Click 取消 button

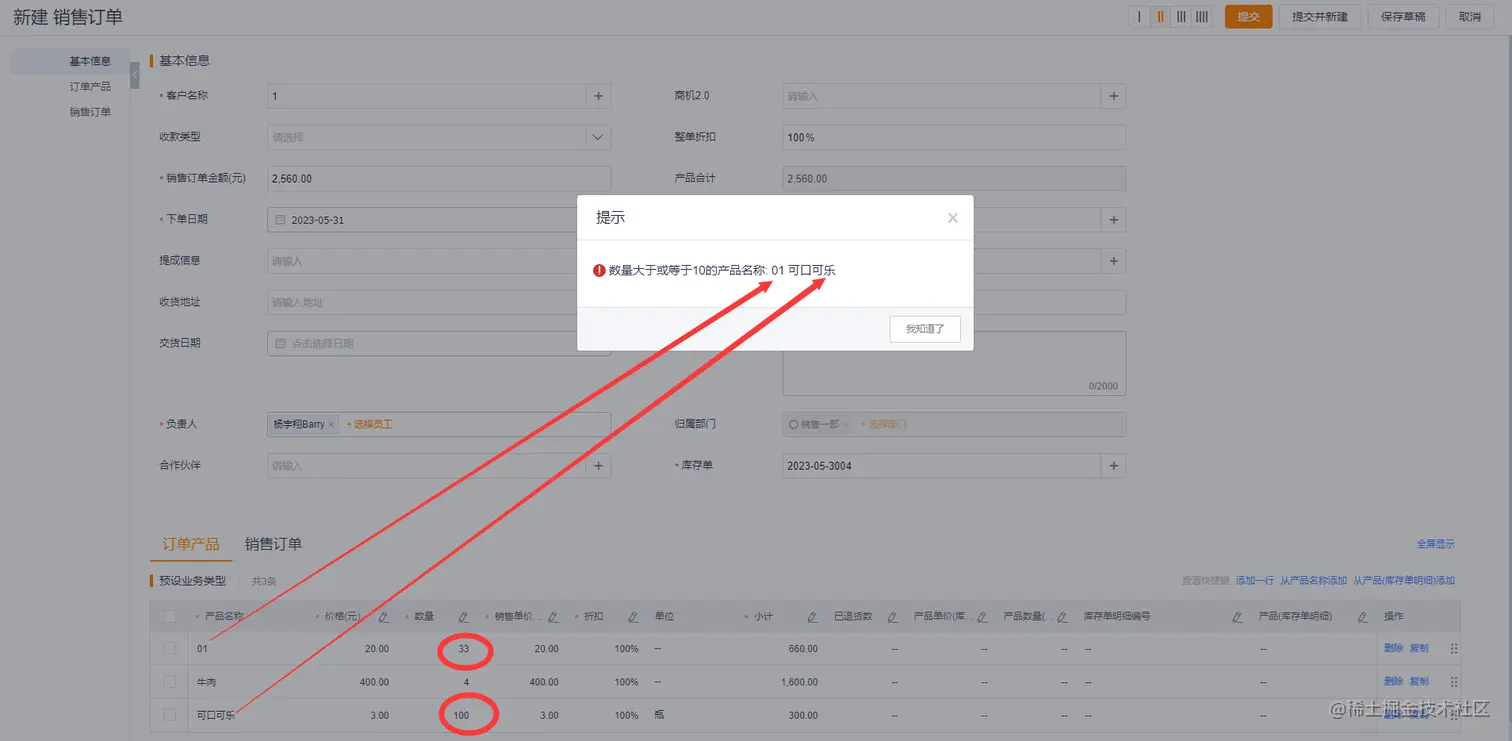click(1470, 17)
